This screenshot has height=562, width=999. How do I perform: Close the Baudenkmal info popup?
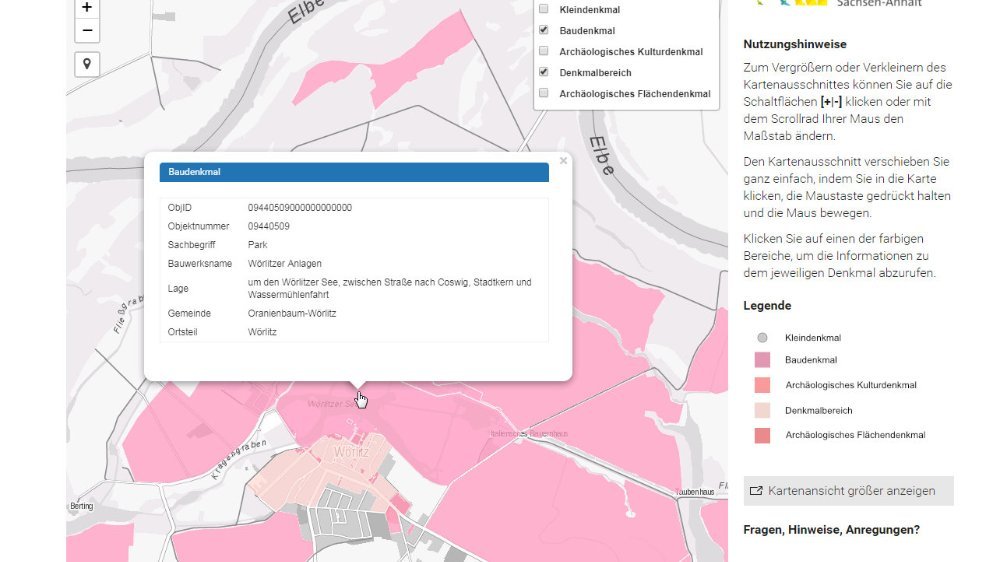click(563, 160)
